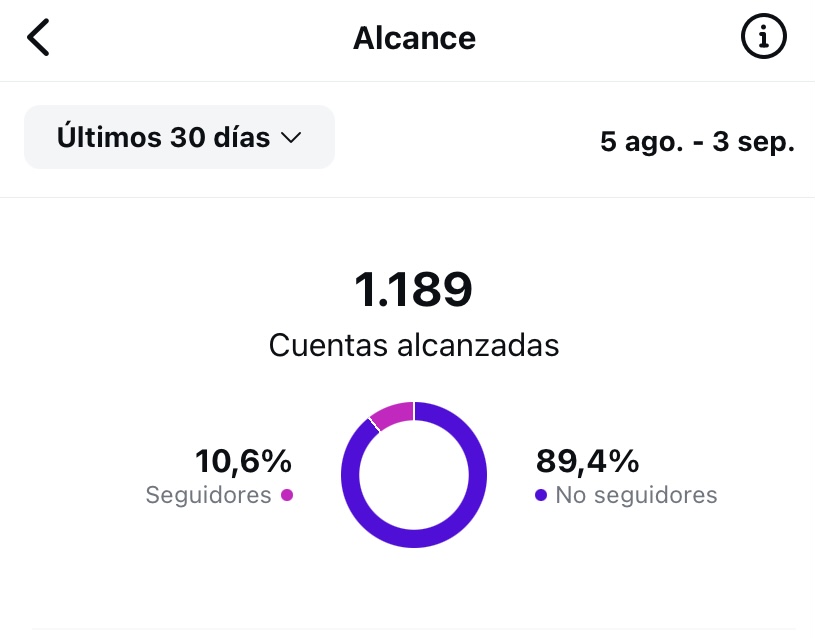Click the back arrow to exit Alcance
The image size is (815, 638).
(38, 38)
